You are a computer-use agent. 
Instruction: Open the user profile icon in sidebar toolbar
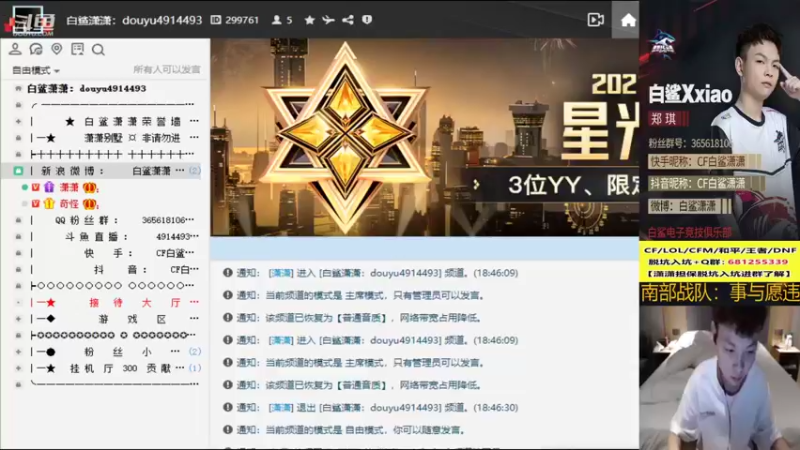click(x=15, y=49)
